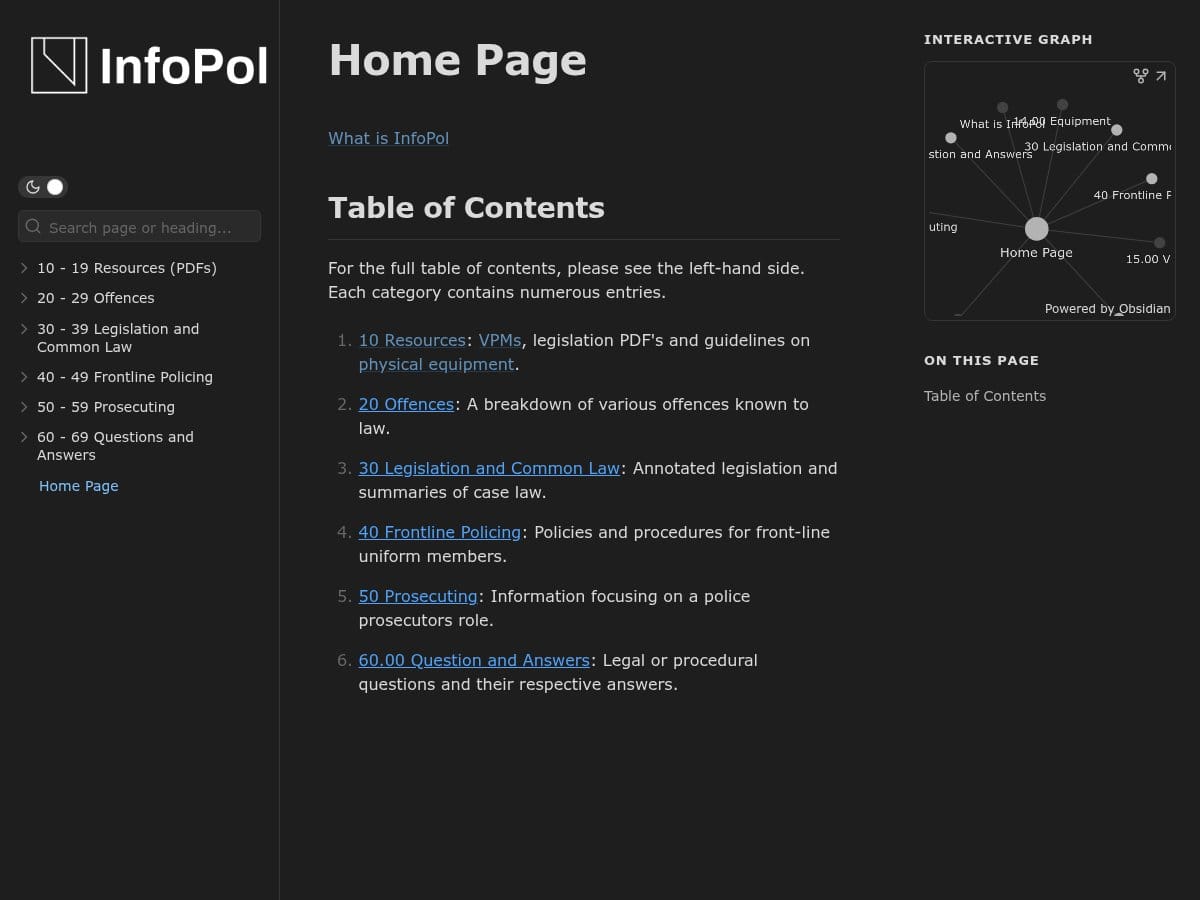Open the physical equipment link
This screenshot has width=1200, height=900.
[x=436, y=364]
